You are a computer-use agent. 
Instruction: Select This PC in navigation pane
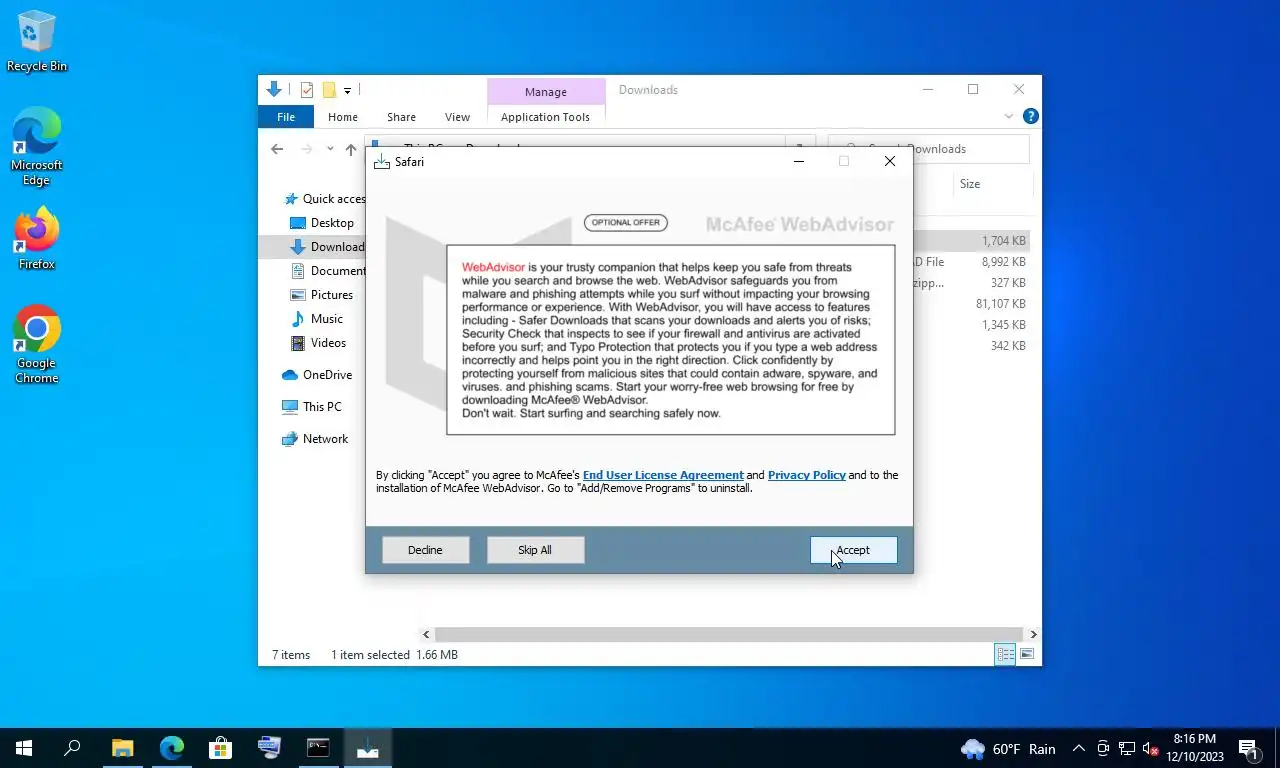[x=312, y=407]
